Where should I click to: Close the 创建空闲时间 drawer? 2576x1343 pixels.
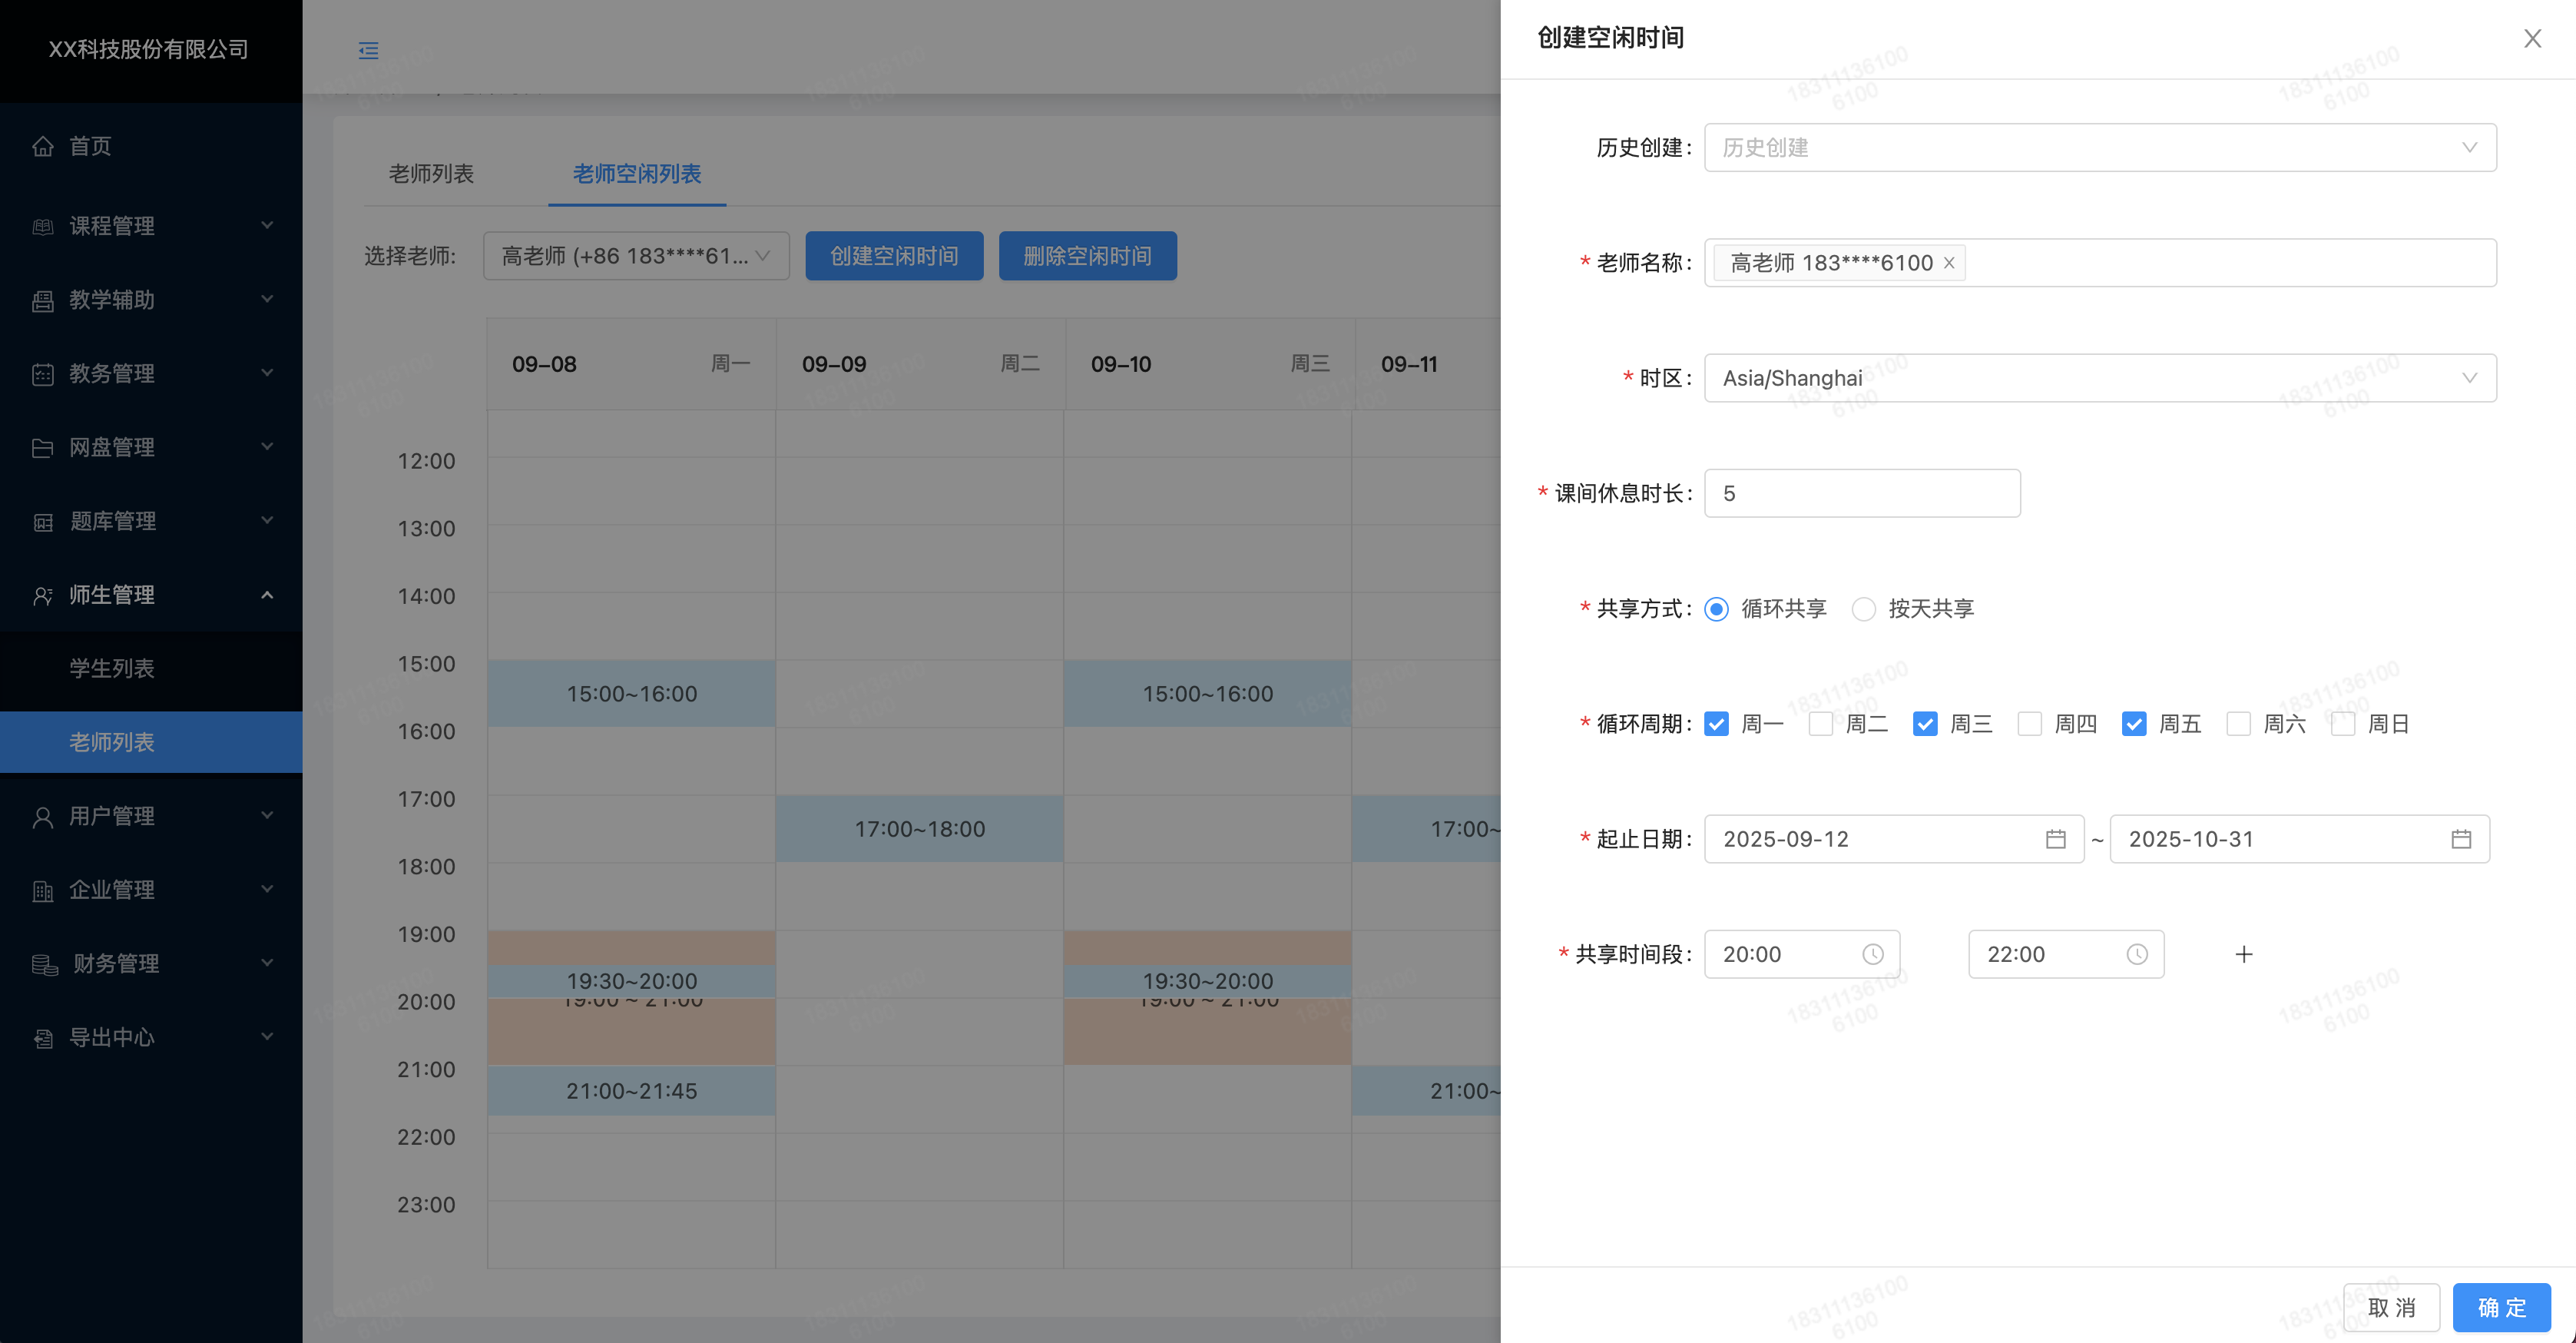coord(2532,38)
